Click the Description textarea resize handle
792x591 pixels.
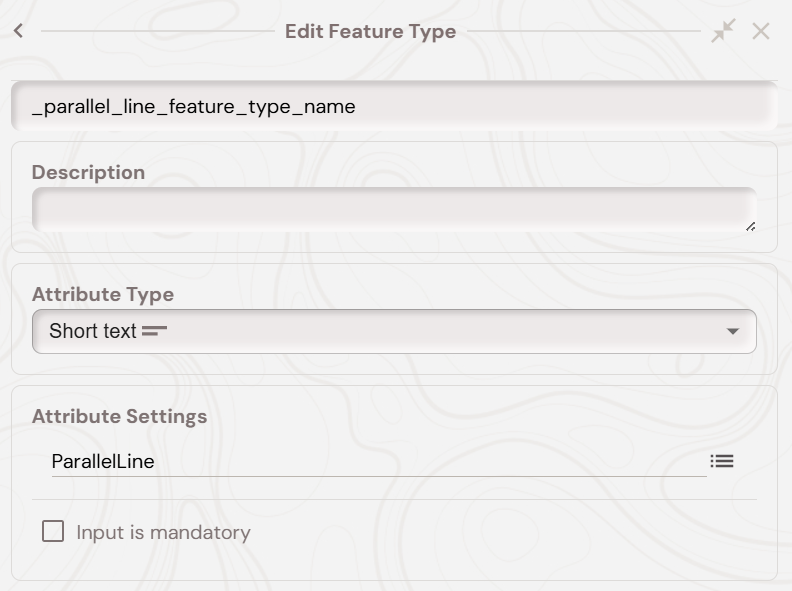750,226
